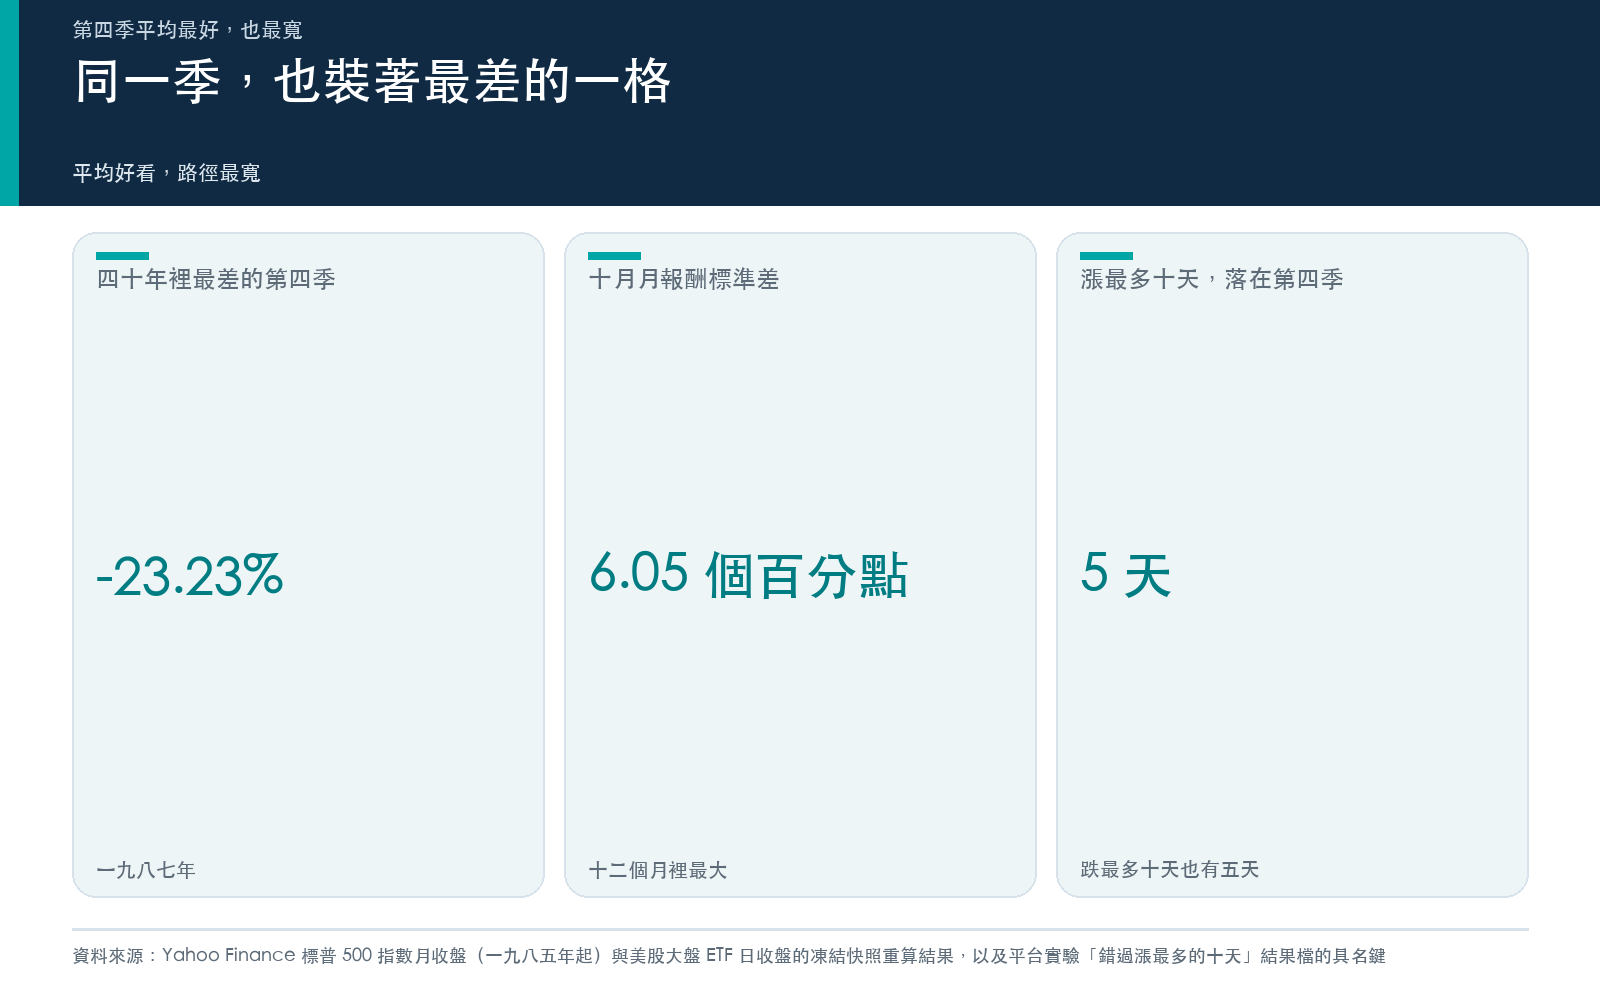Click the kicker text 第四季平均最好，也最寬
1600x1000 pixels.
188,30
